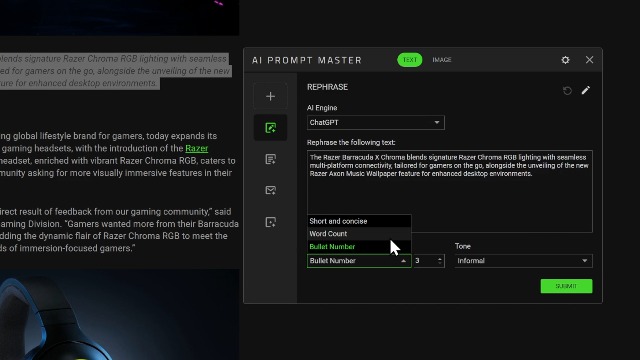Click the AI Engine label
The height and width of the screenshot is (360, 640).
coord(322,108)
